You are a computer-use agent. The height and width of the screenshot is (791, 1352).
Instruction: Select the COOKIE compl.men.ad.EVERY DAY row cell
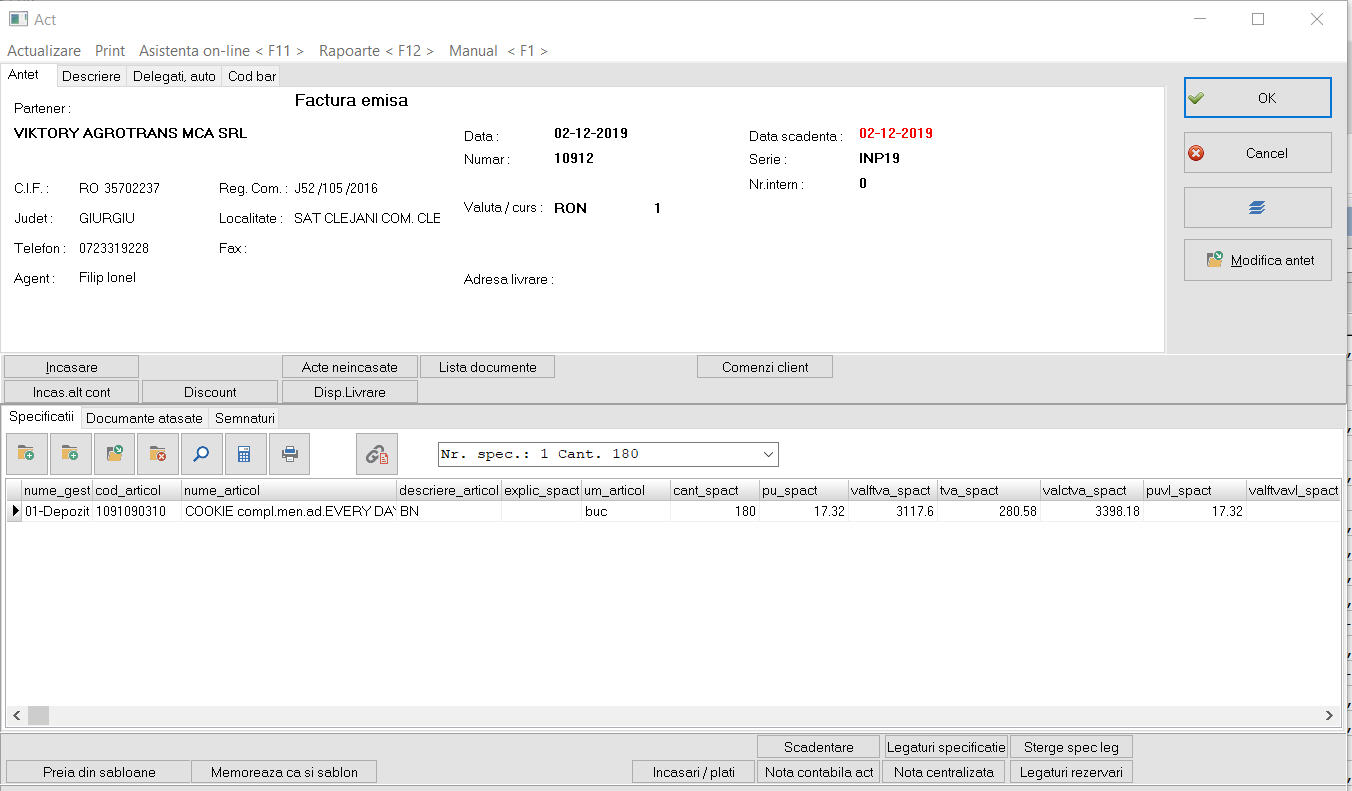click(x=289, y=511)
